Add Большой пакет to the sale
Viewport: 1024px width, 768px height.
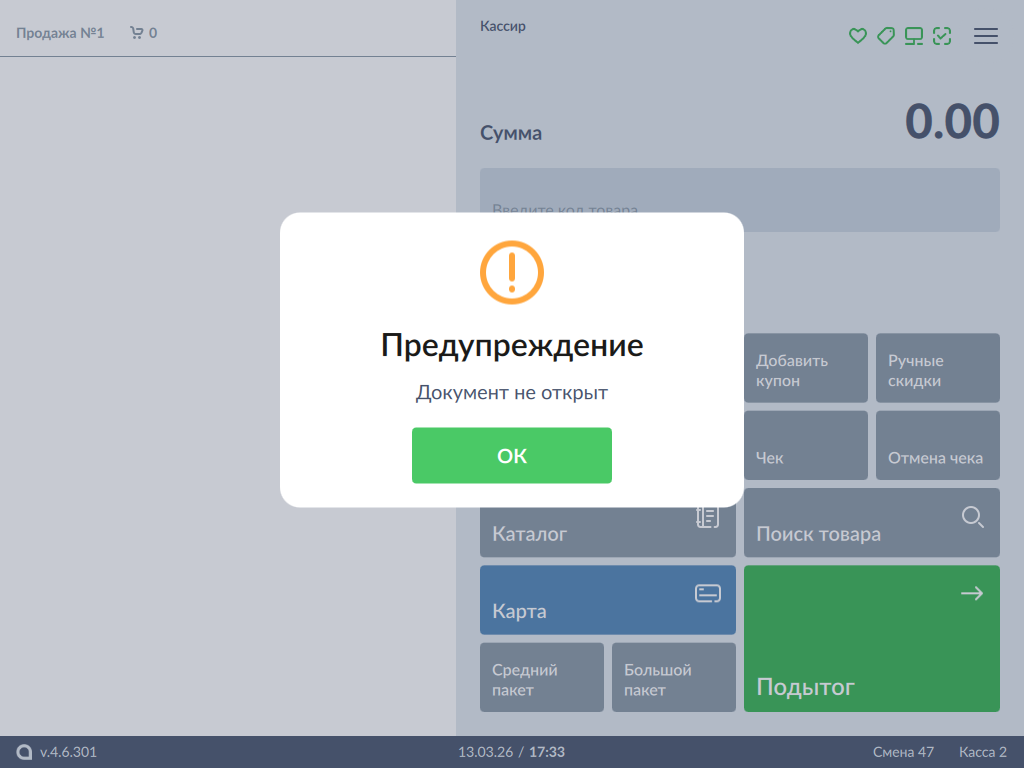tap(673, 677)
